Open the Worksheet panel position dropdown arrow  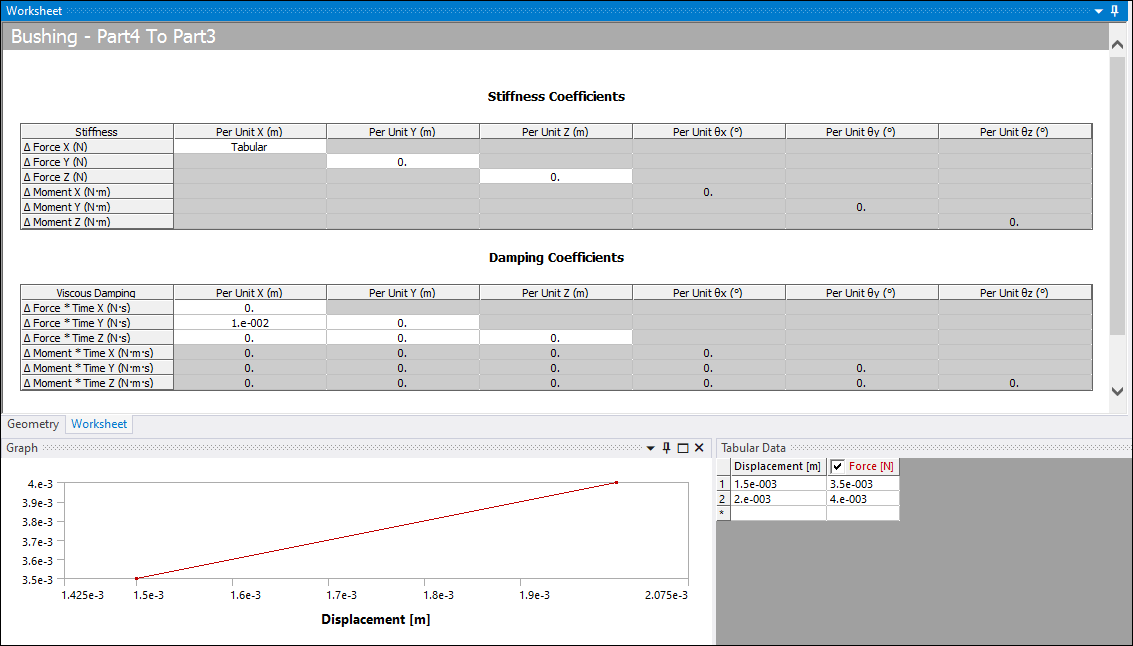pos(1099,10)
